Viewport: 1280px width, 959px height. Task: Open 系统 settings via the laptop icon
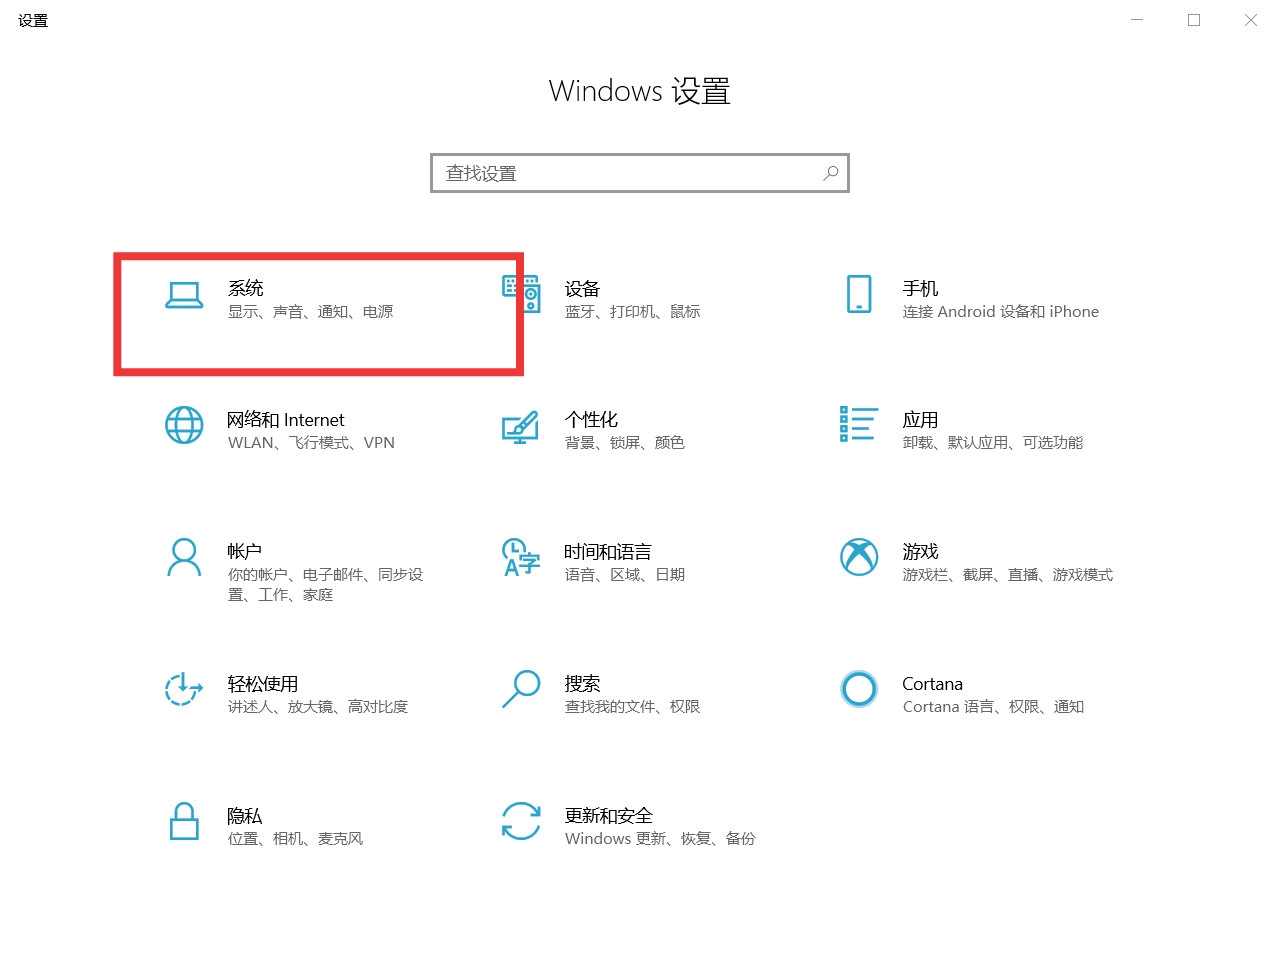point(184,296)
